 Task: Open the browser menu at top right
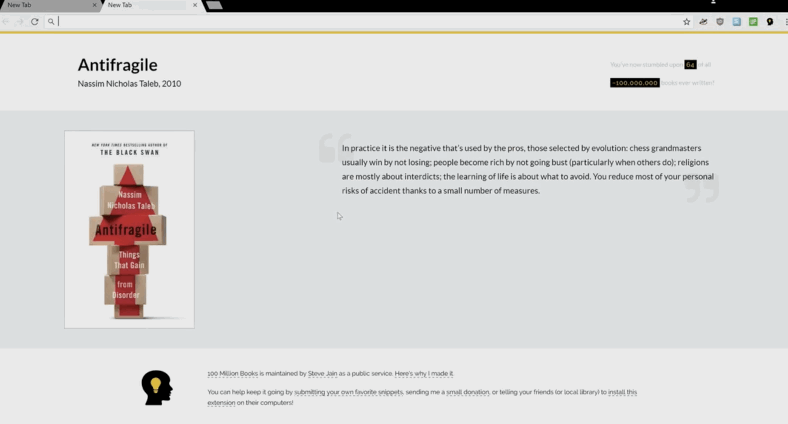coord(785,22)
